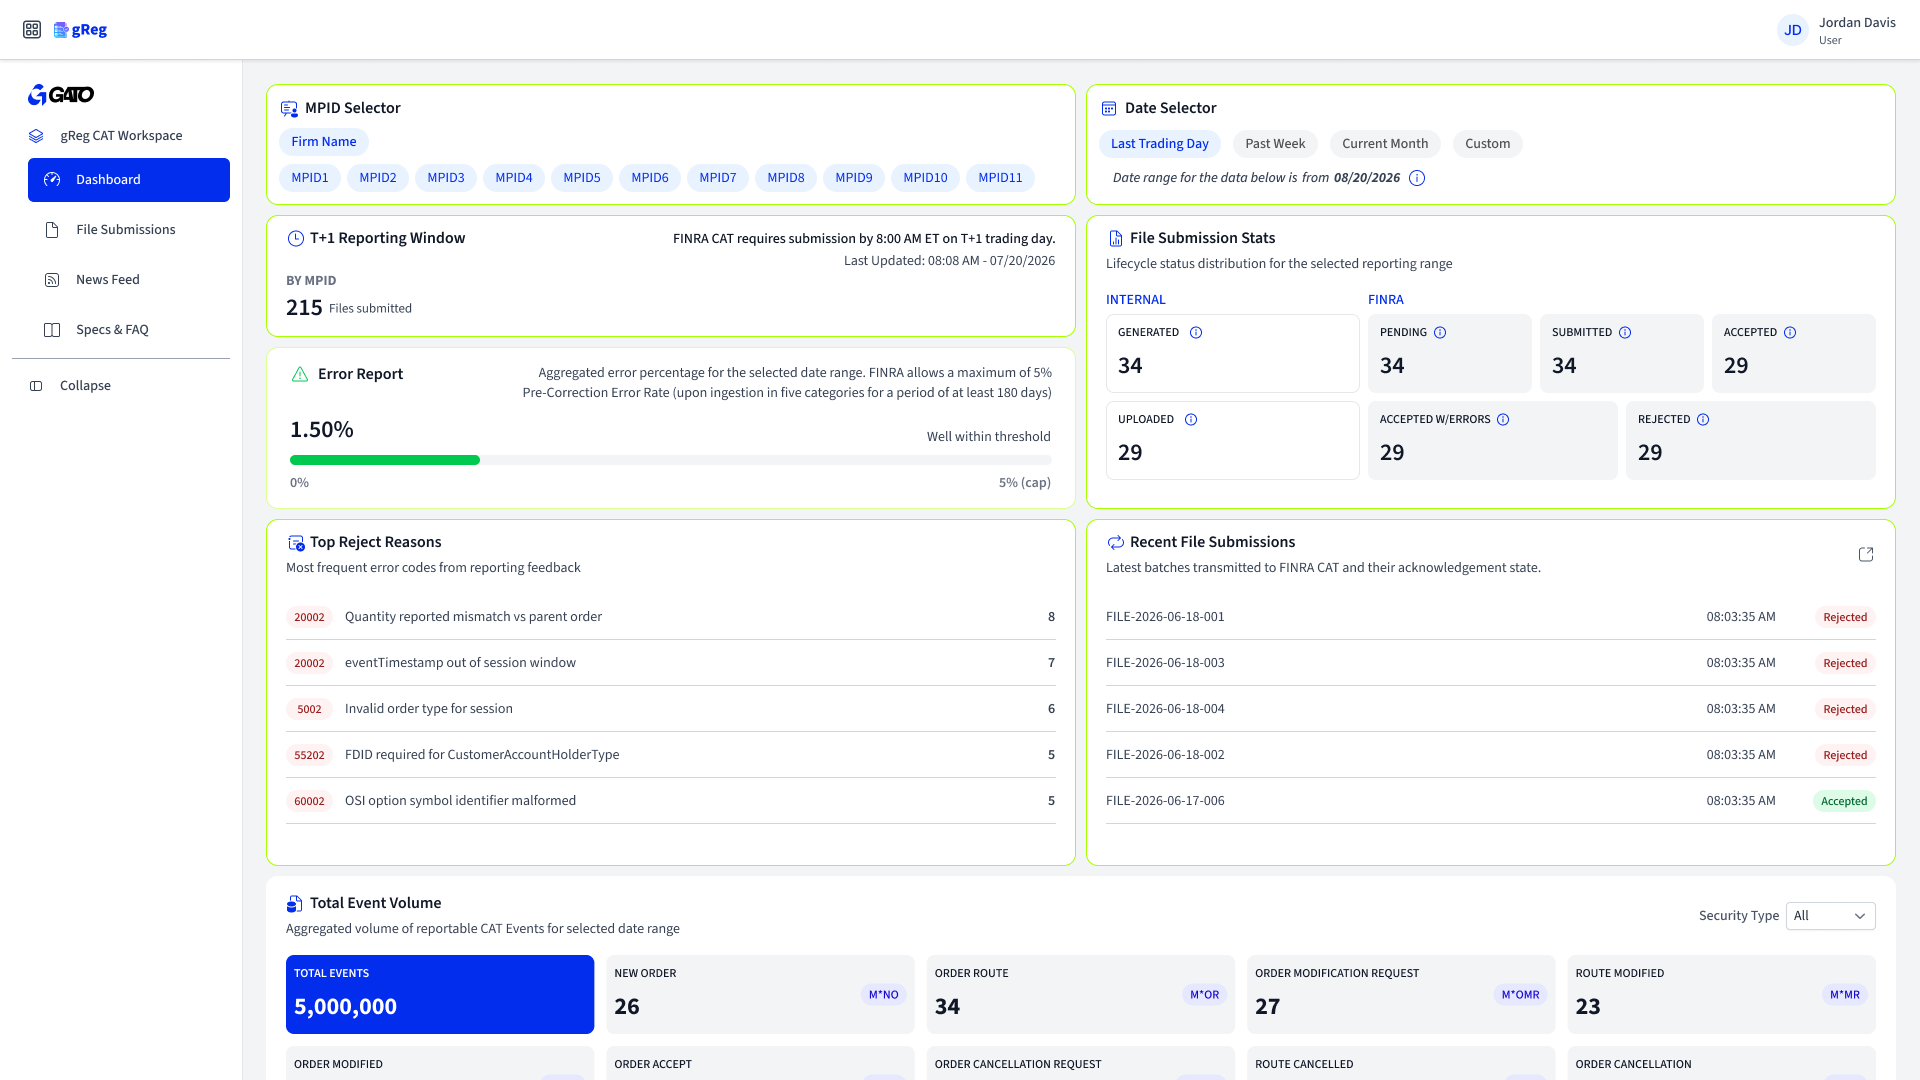Click FILE-2026-06-18-001 row
This screenshot has height=1080, width=1920.
(1491, 617)
